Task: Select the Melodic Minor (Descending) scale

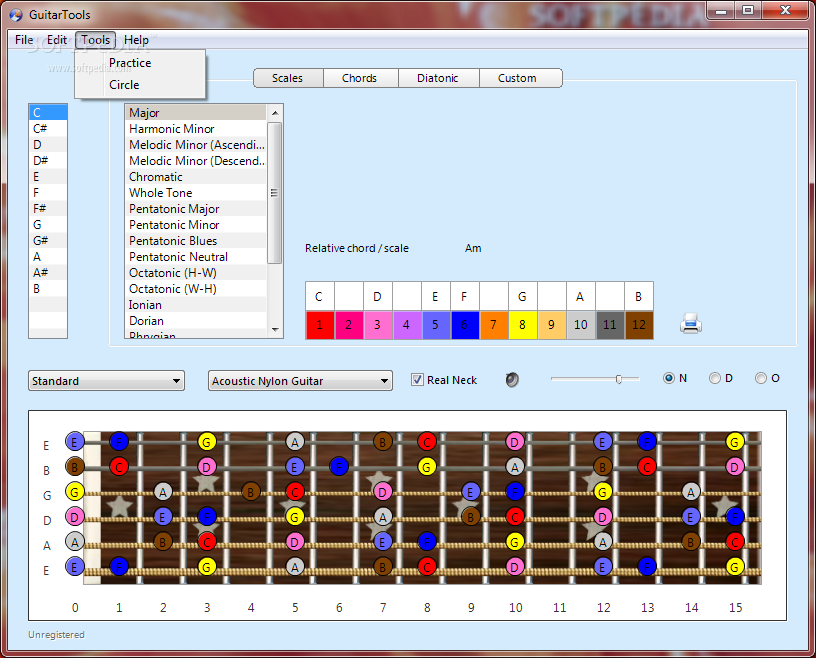Action: coord(196,161)
